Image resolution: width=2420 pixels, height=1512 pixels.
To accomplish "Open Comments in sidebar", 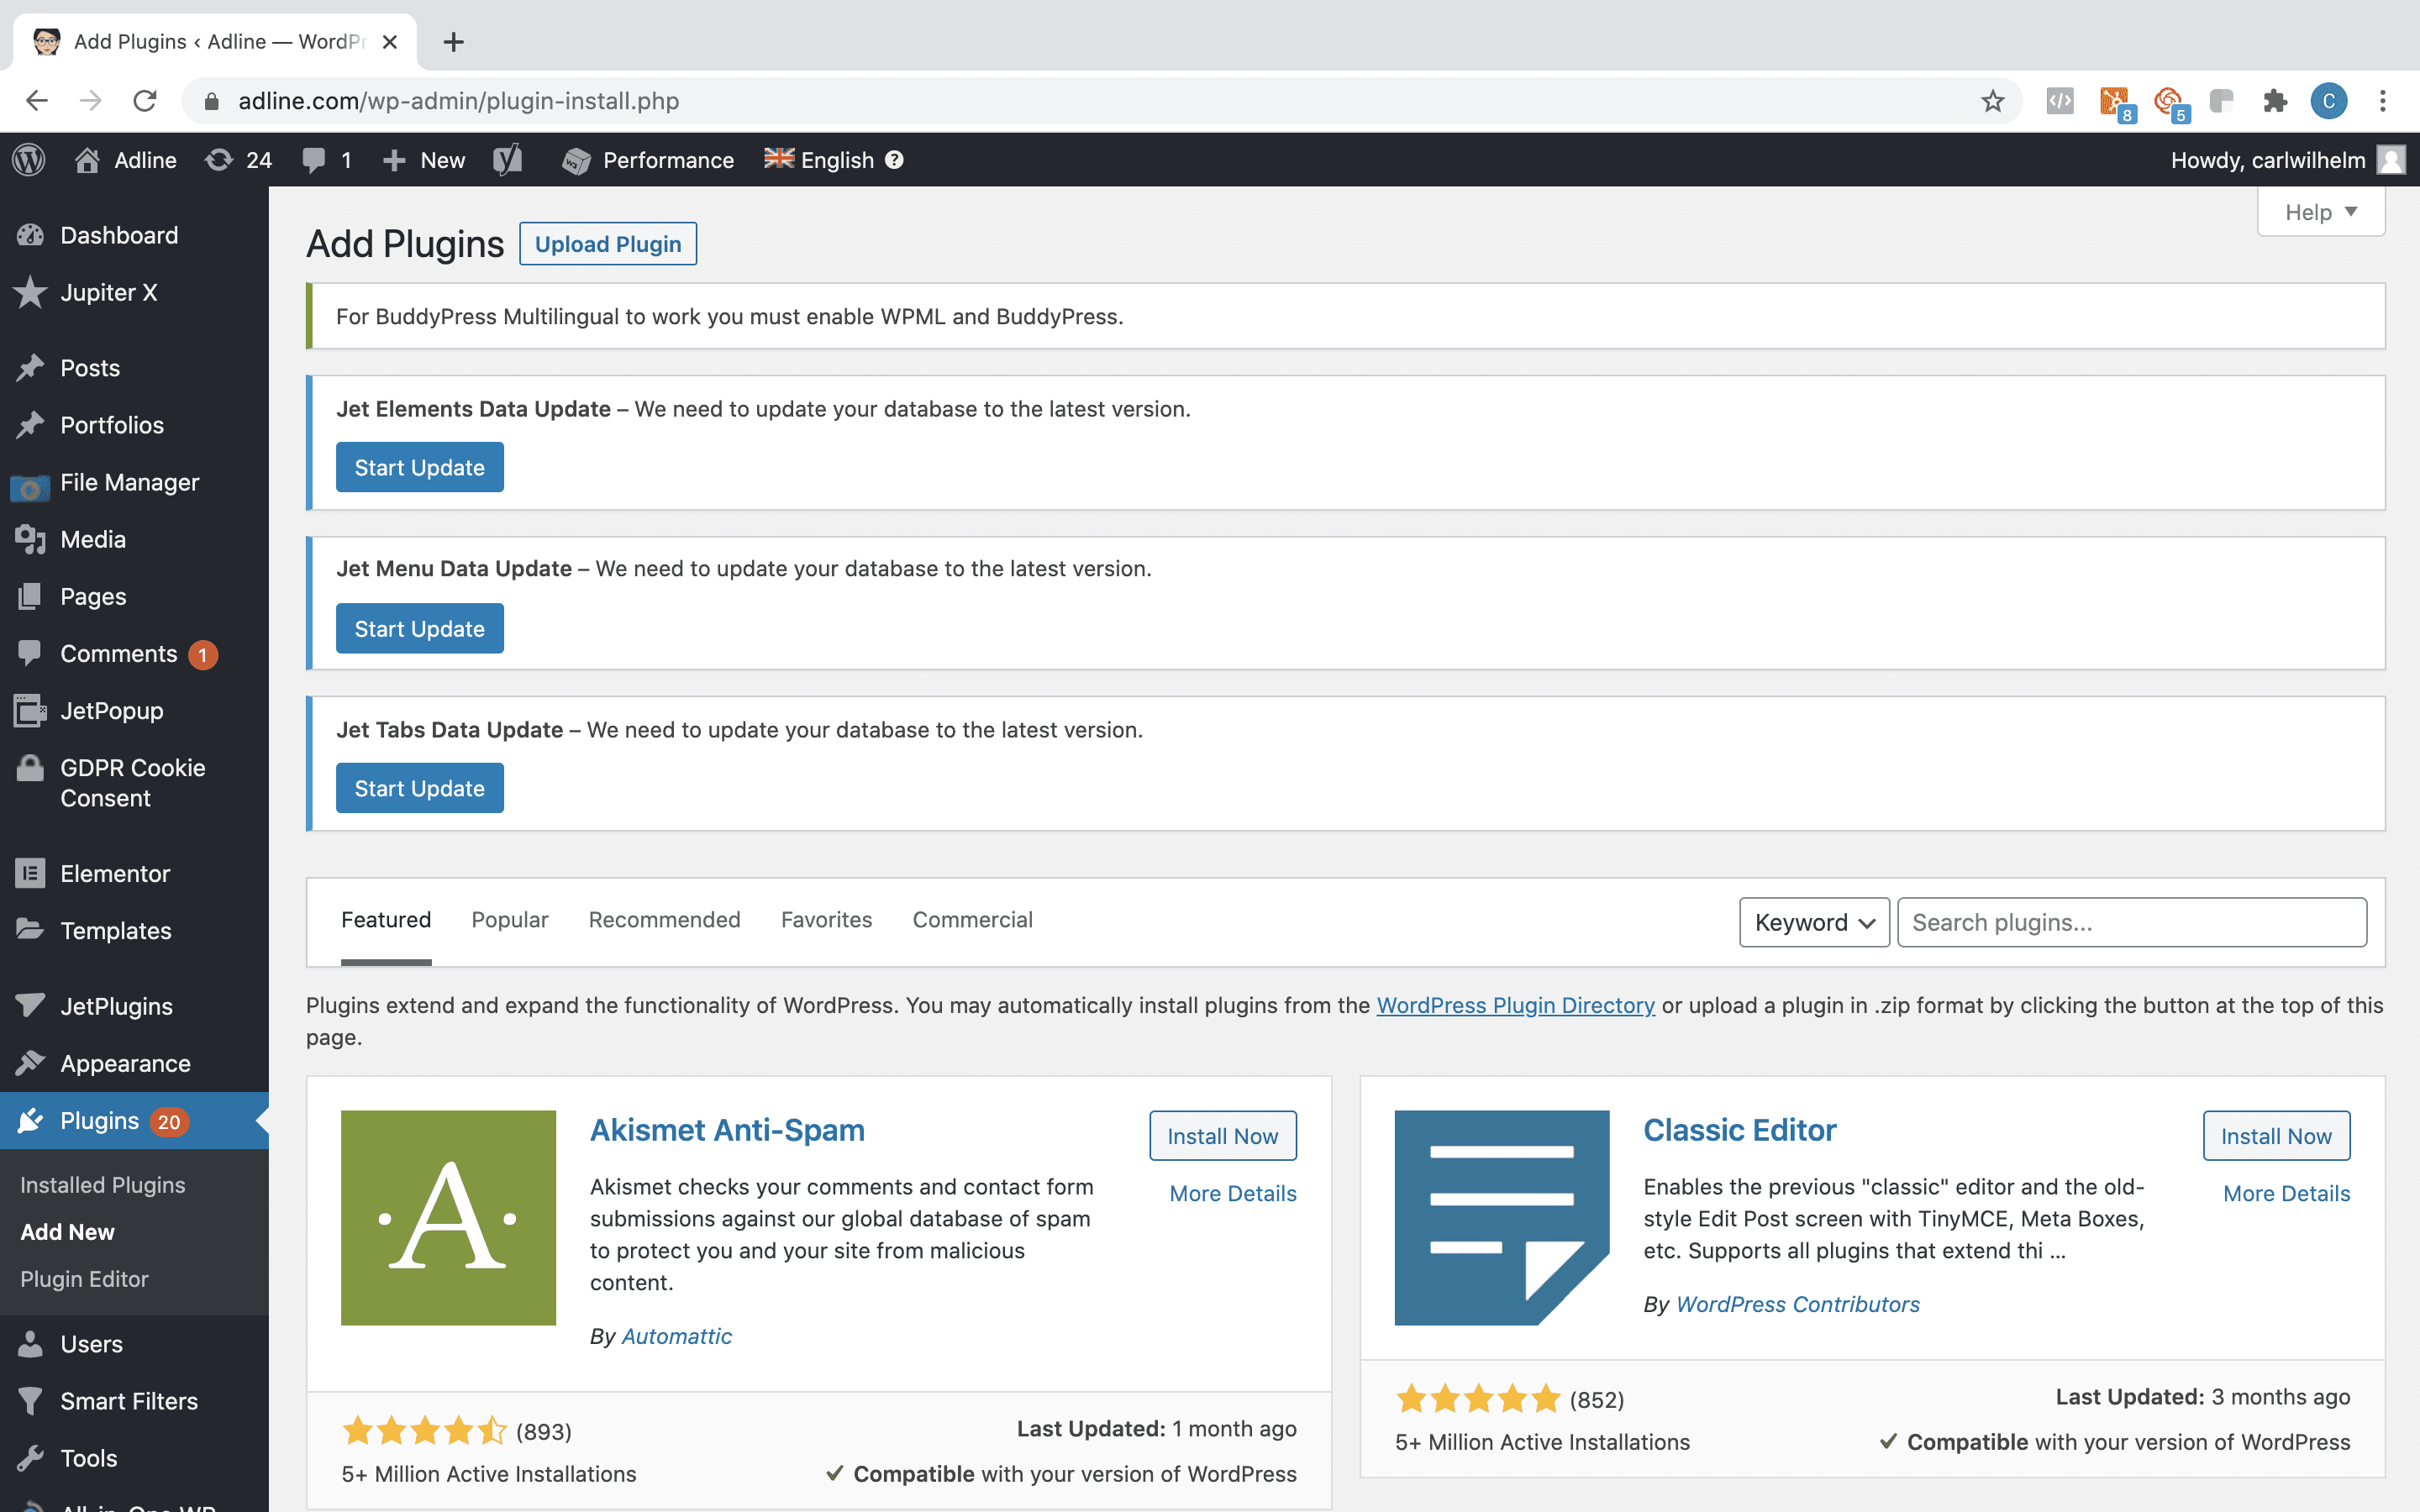I will pyautogui.click(x=134, y=654).
